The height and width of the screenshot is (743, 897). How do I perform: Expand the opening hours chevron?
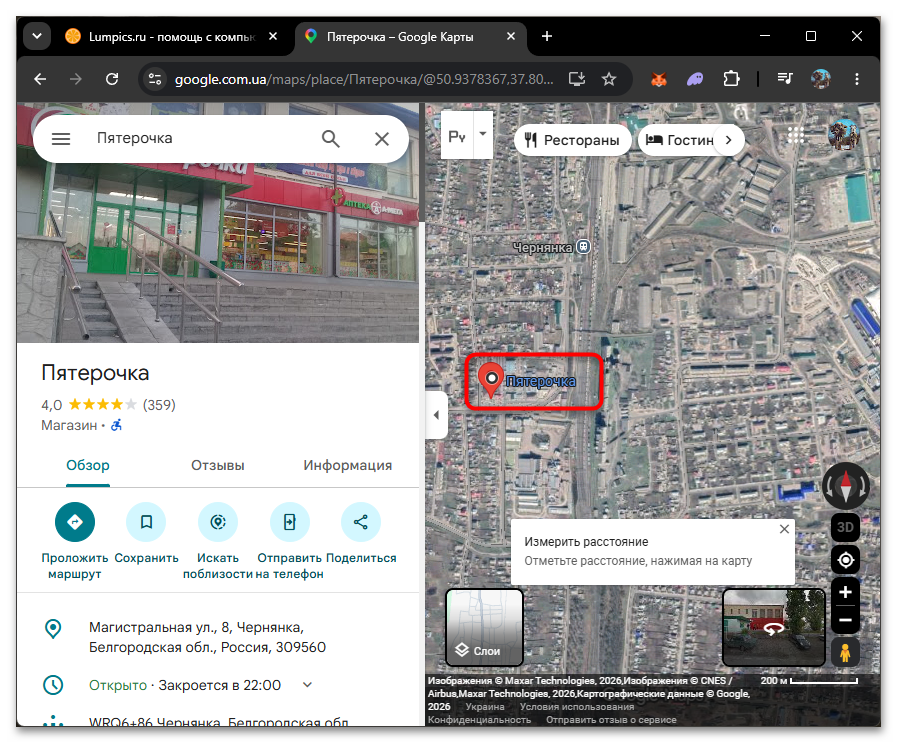[x=307, y=685]
